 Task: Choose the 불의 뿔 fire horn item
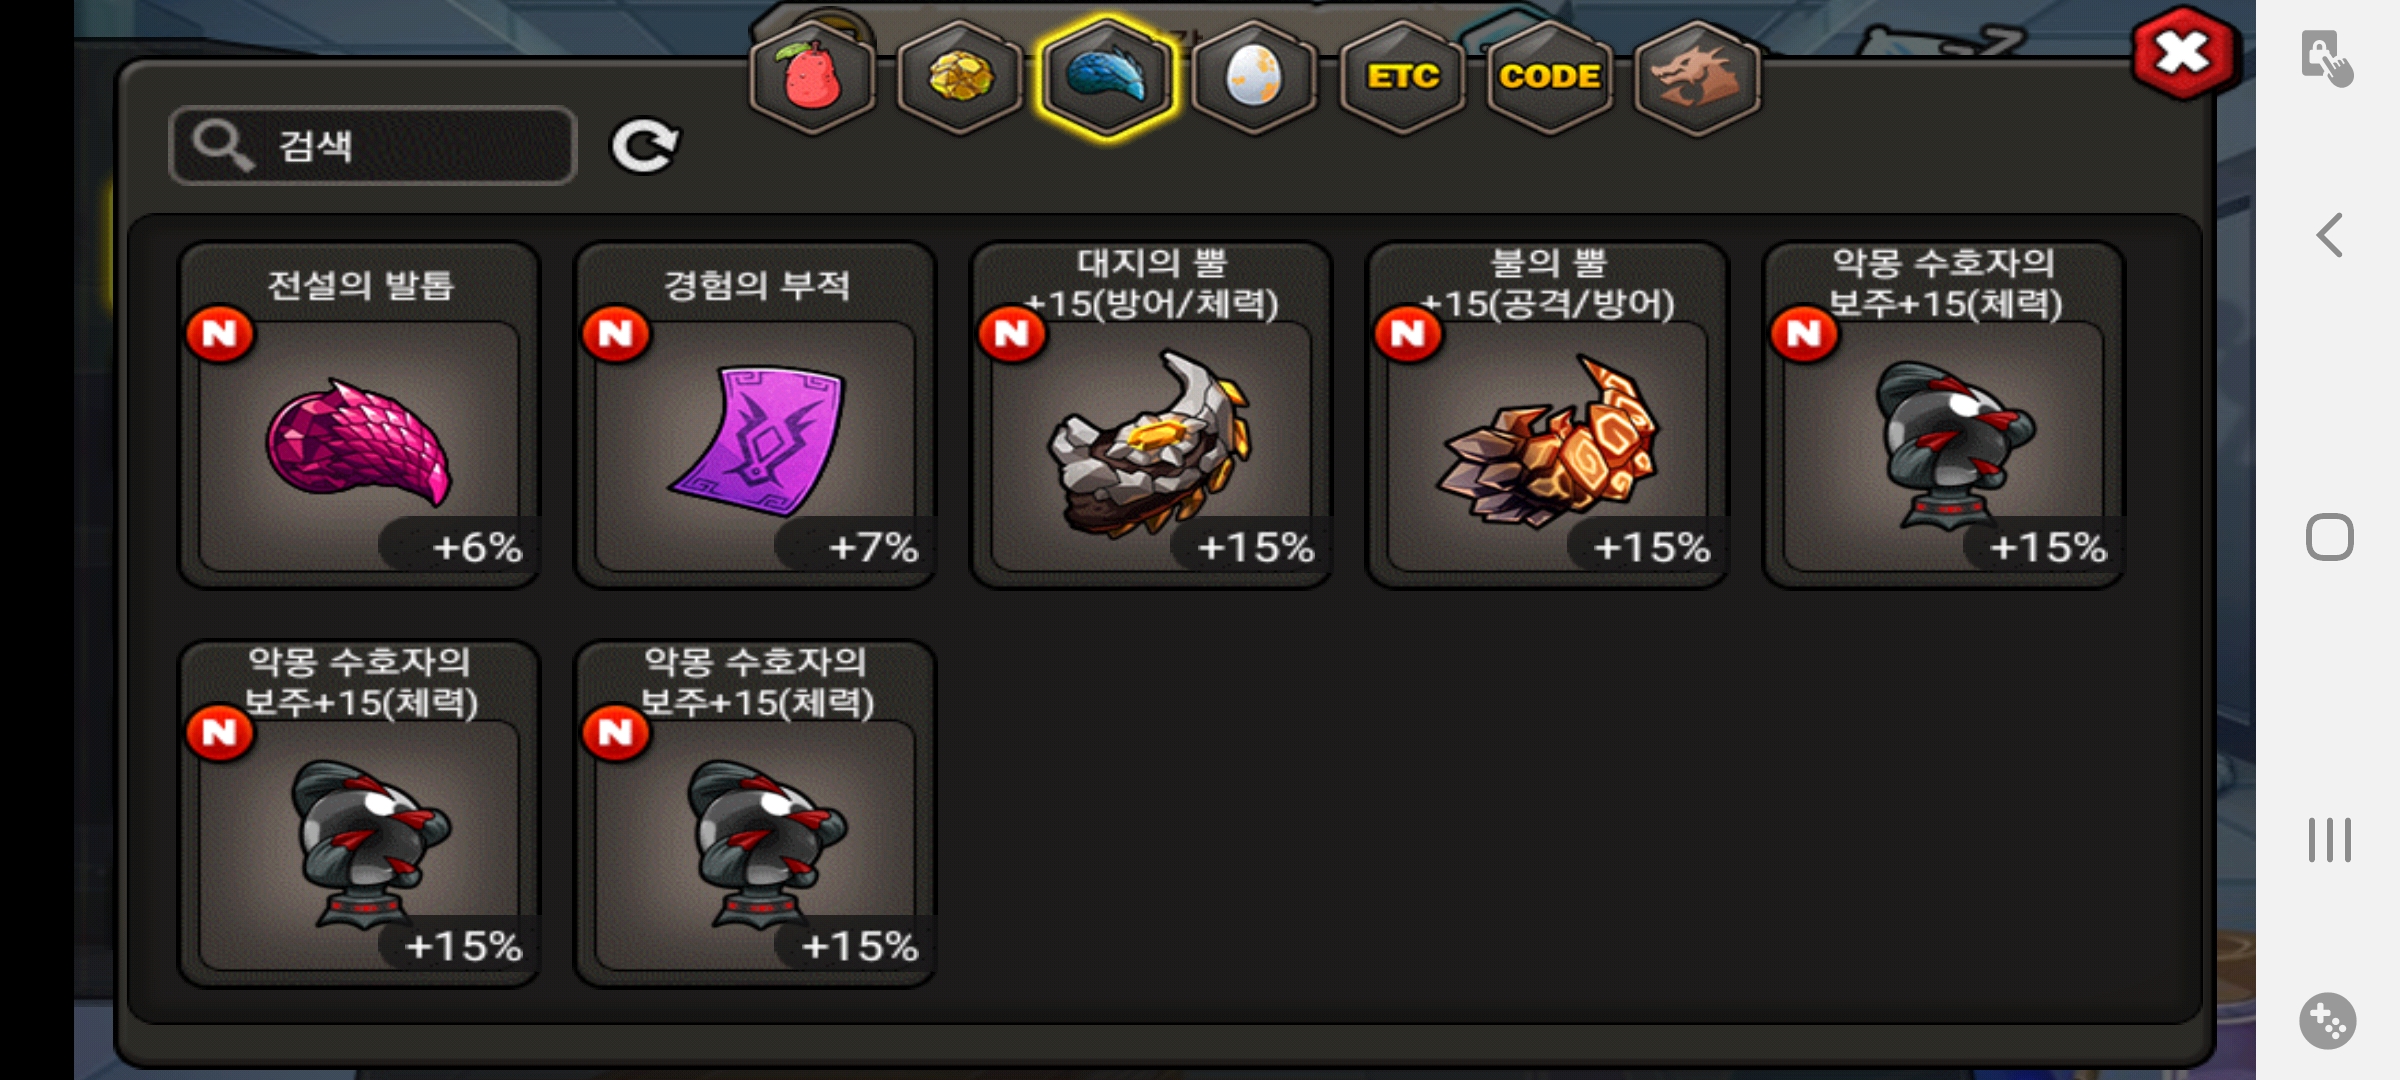(1547, 415)
